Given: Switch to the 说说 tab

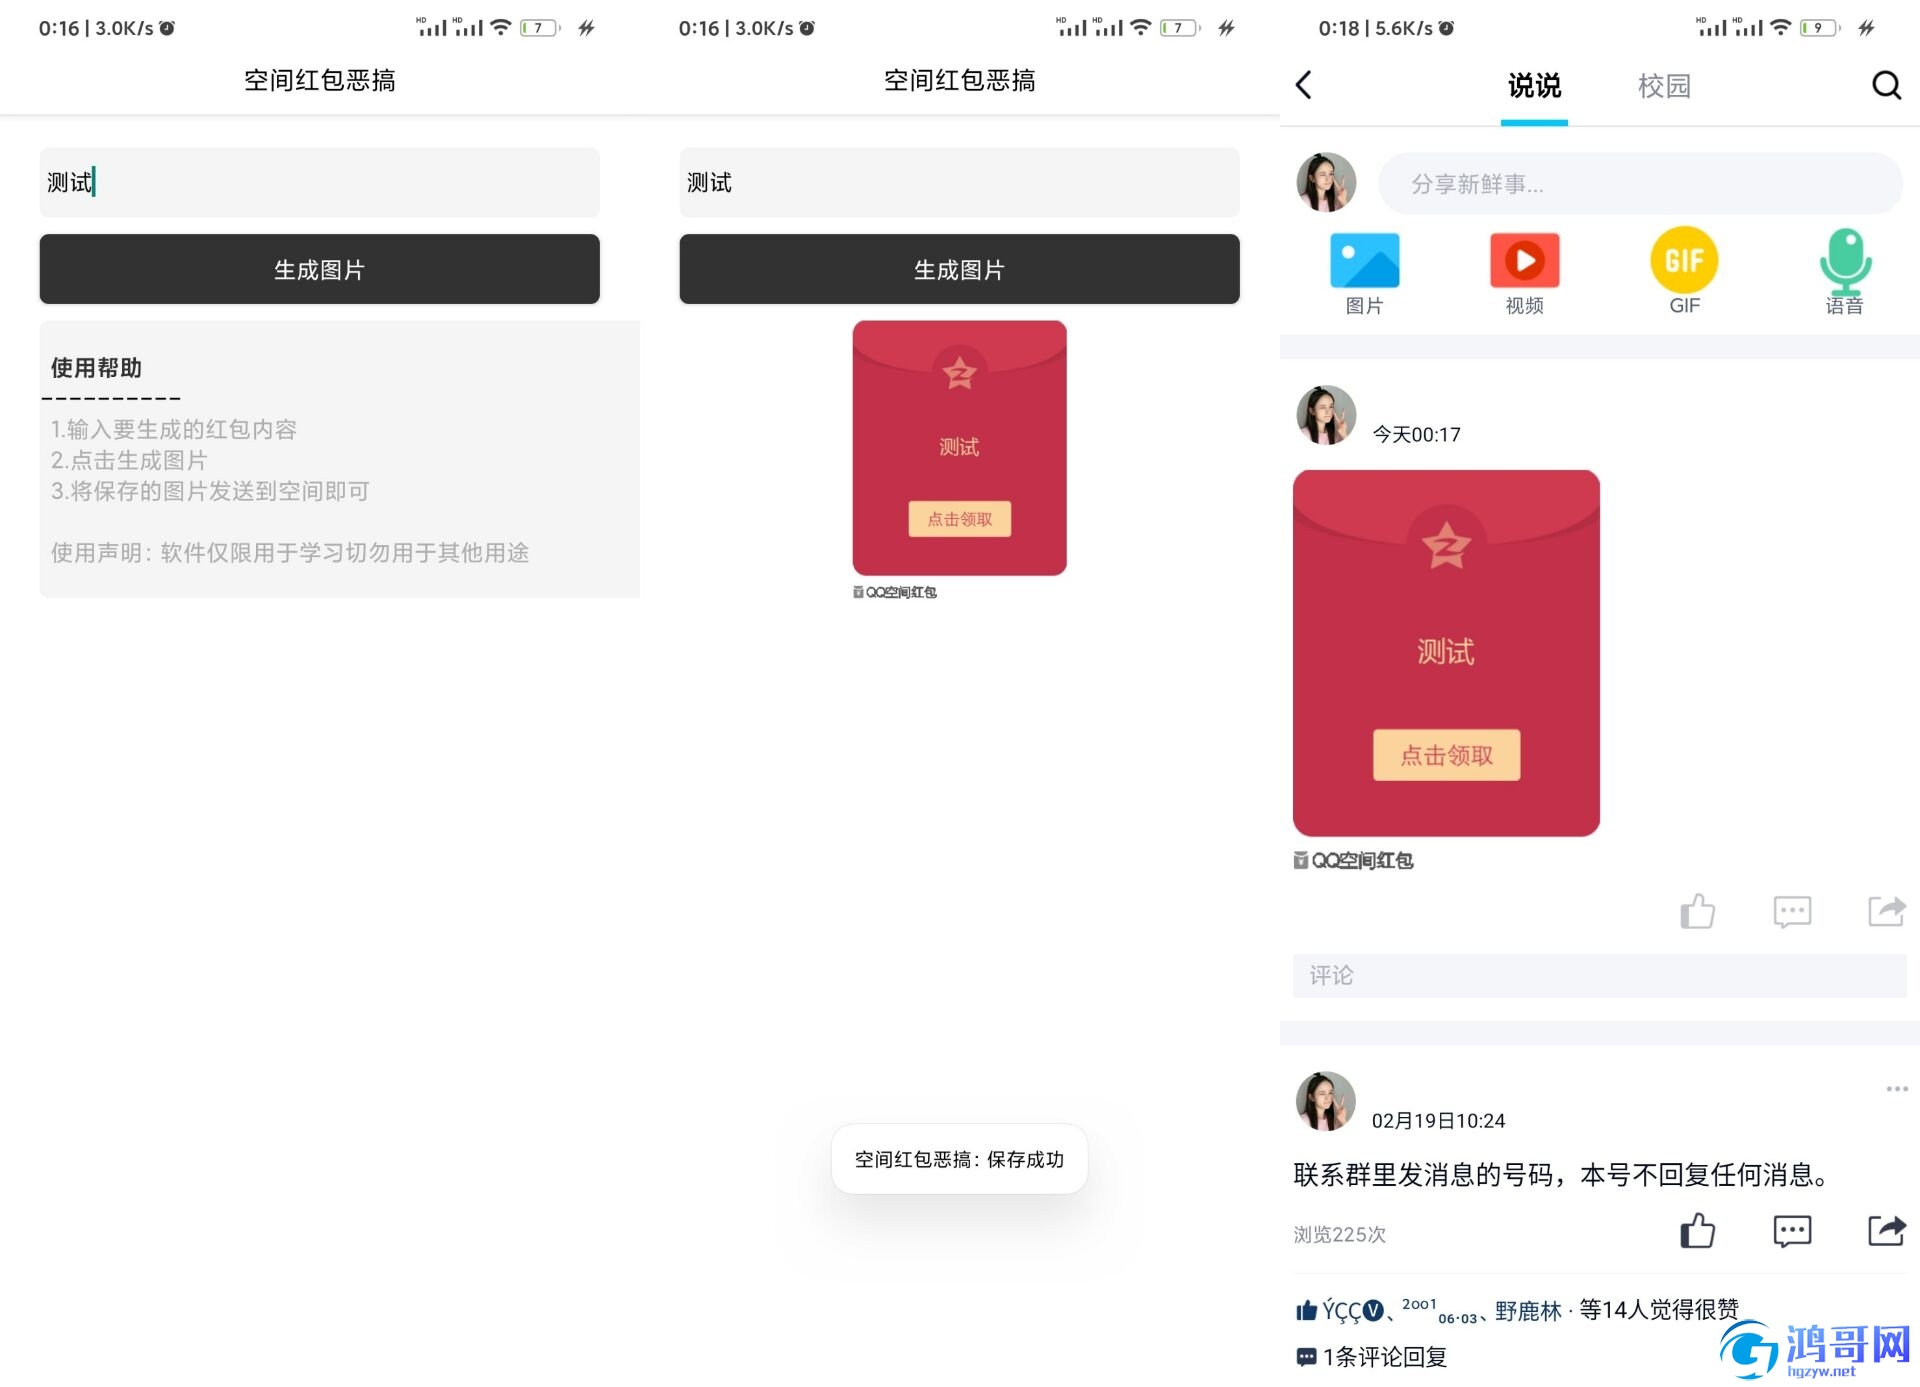Looking at the screenshot, I should pyautogui.click(x=1534, y=86).
